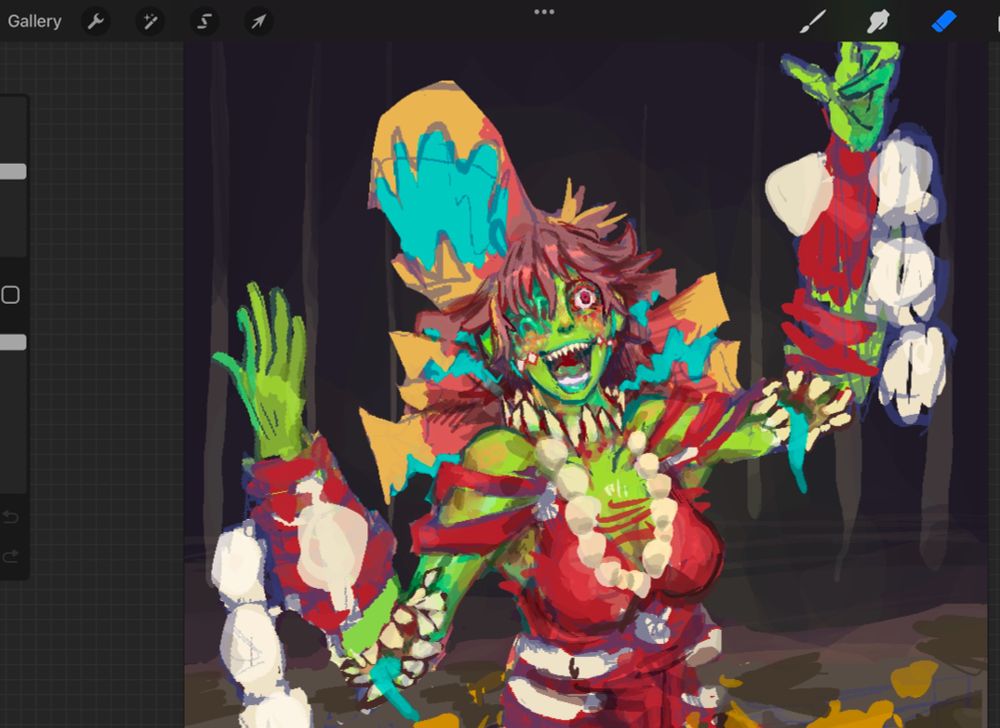Tap the square Modify button on sidebar
The height and width of the screenshot is (728, 1000).
[x=10, y=295]
